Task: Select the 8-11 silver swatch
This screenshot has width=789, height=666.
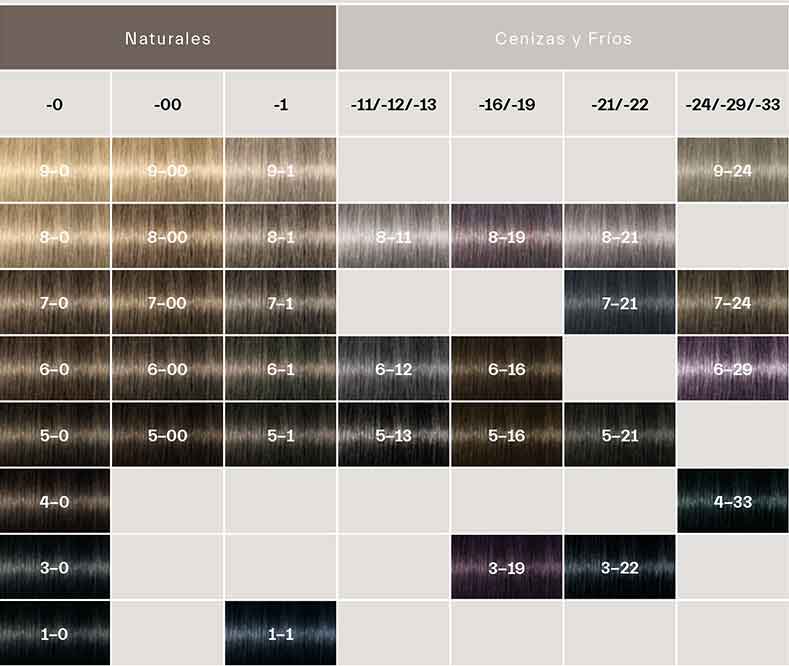Action: pos(393,236)
